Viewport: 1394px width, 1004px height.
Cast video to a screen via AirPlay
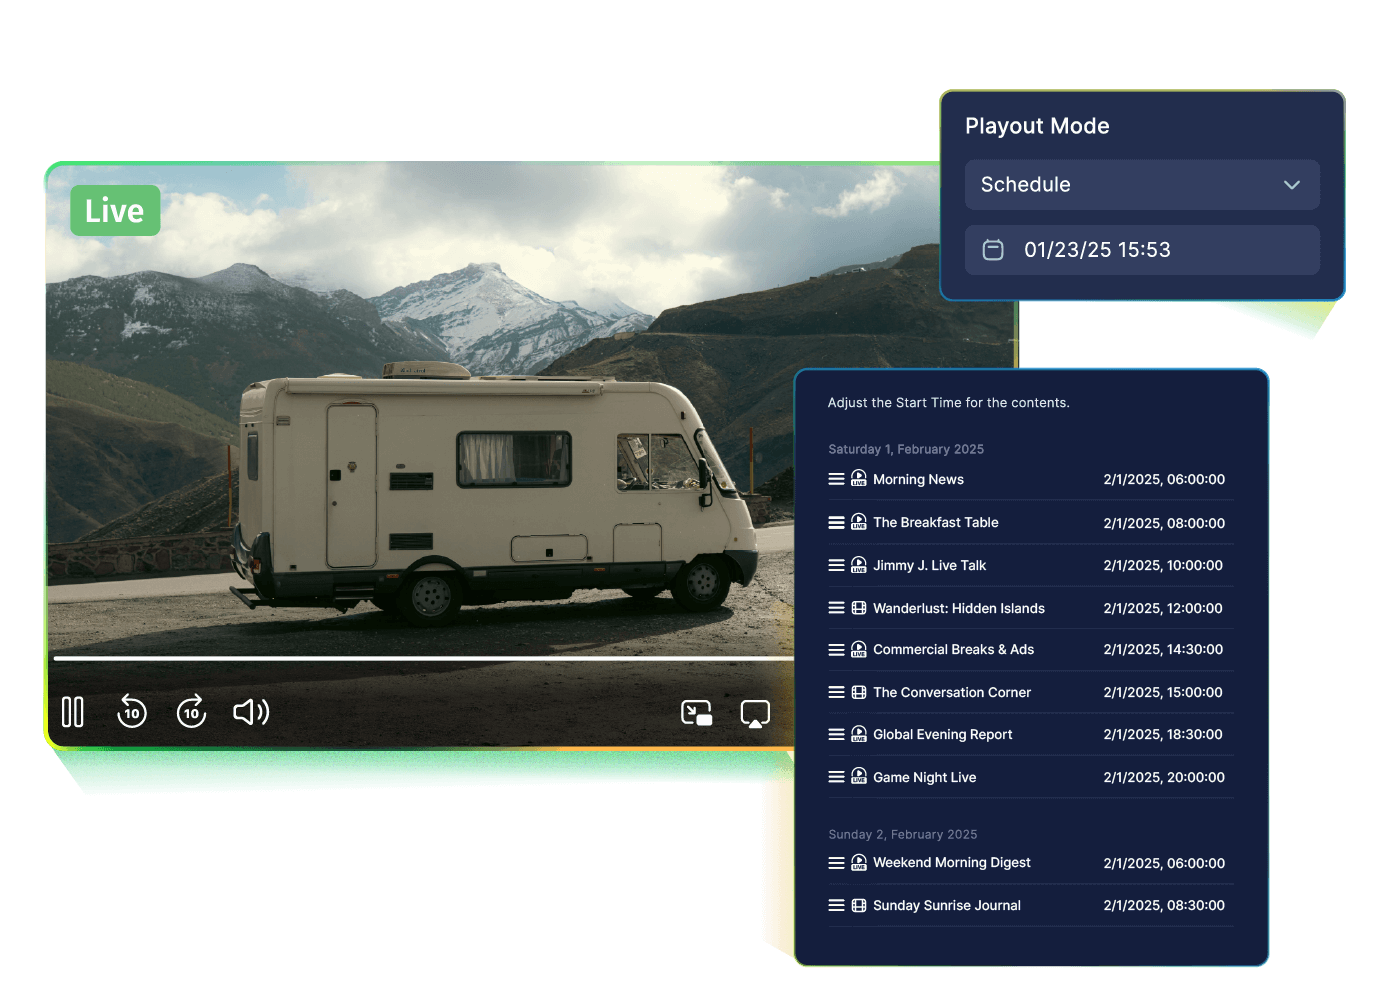point(755,712)
